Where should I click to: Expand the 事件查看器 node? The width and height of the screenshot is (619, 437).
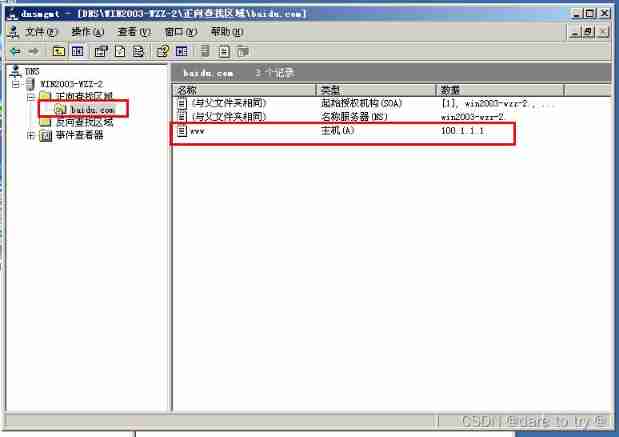coord(31,136)
